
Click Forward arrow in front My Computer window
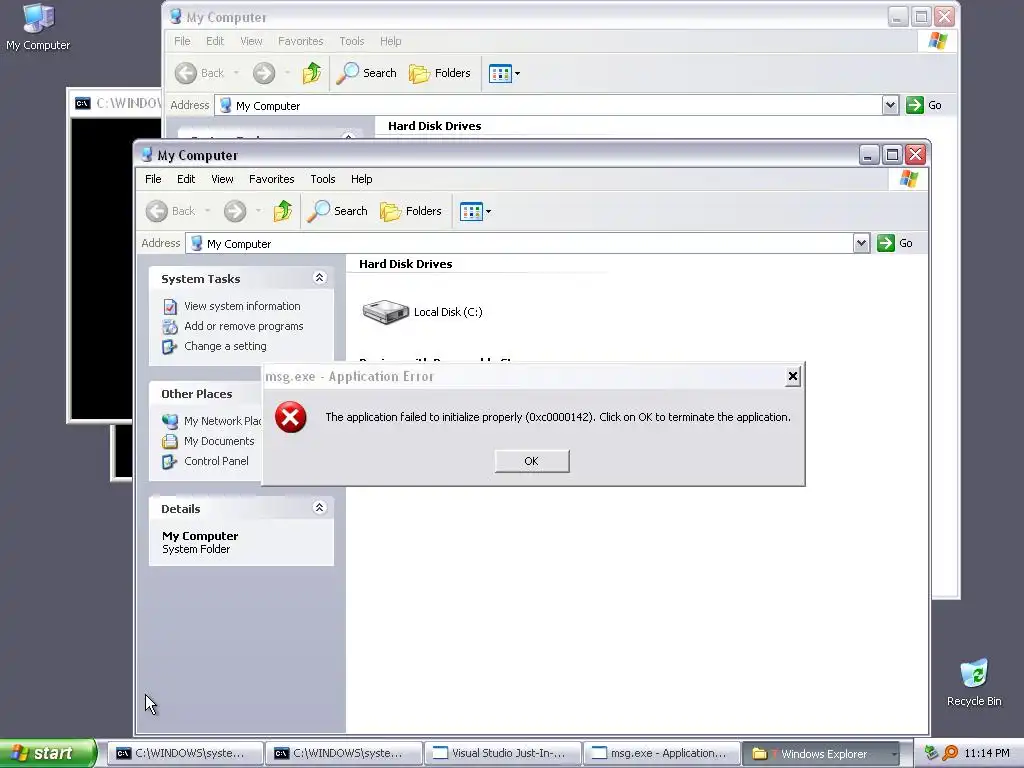click(235, 211)
